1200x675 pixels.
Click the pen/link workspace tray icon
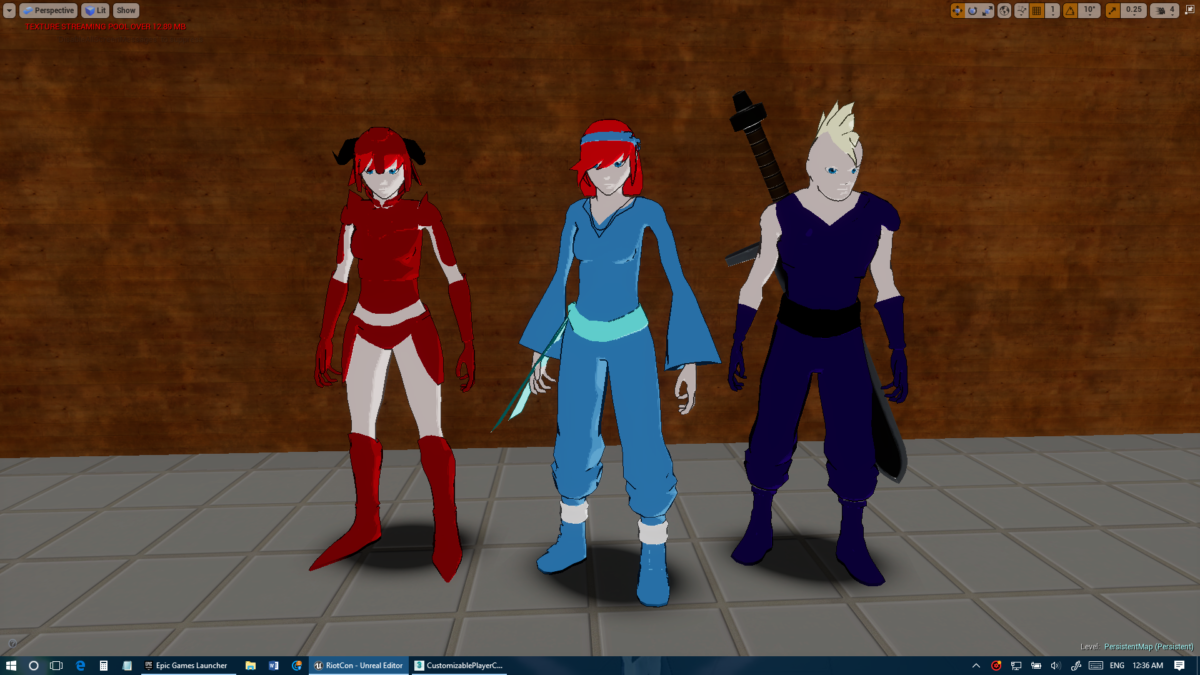(x=1076, y=666)
